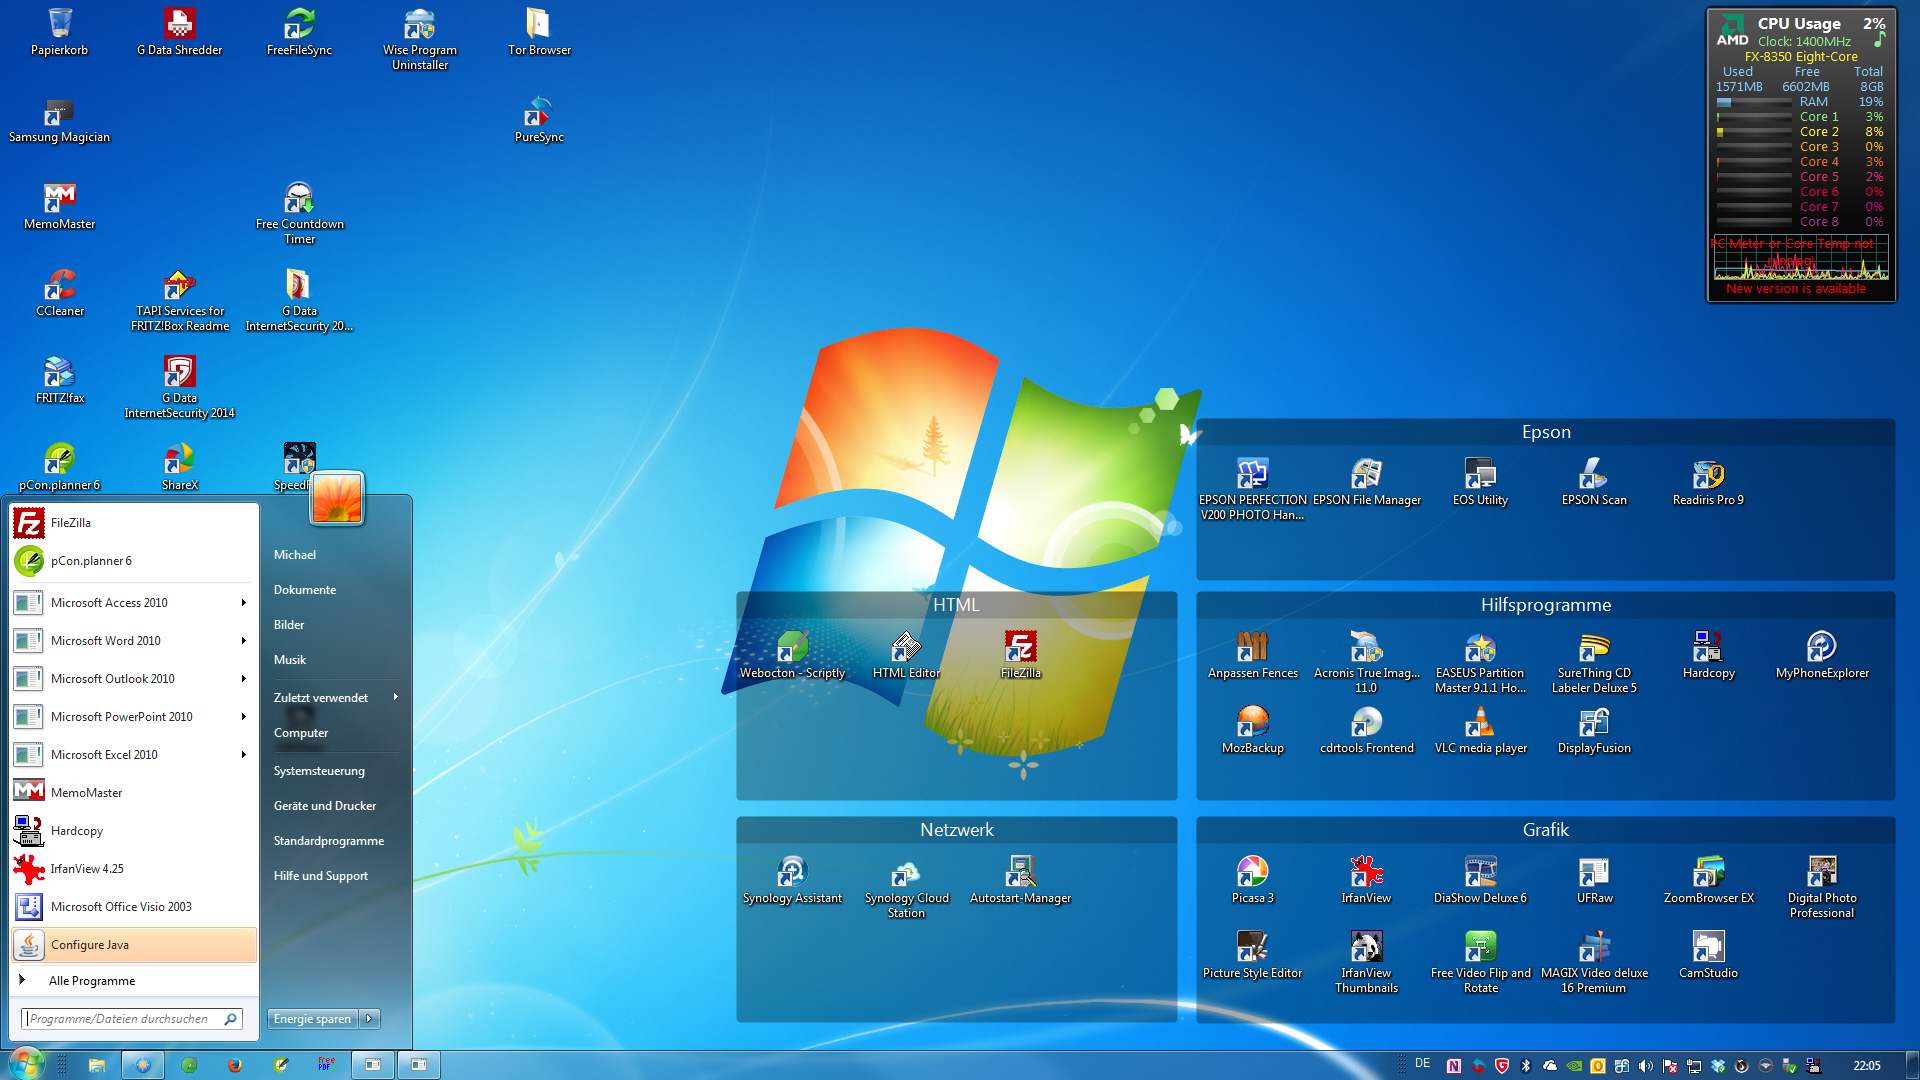Click the Programme/Dateien durchsuchen search field
This screenshot has height=1080, width=1920.
[x=131, y=1019]
